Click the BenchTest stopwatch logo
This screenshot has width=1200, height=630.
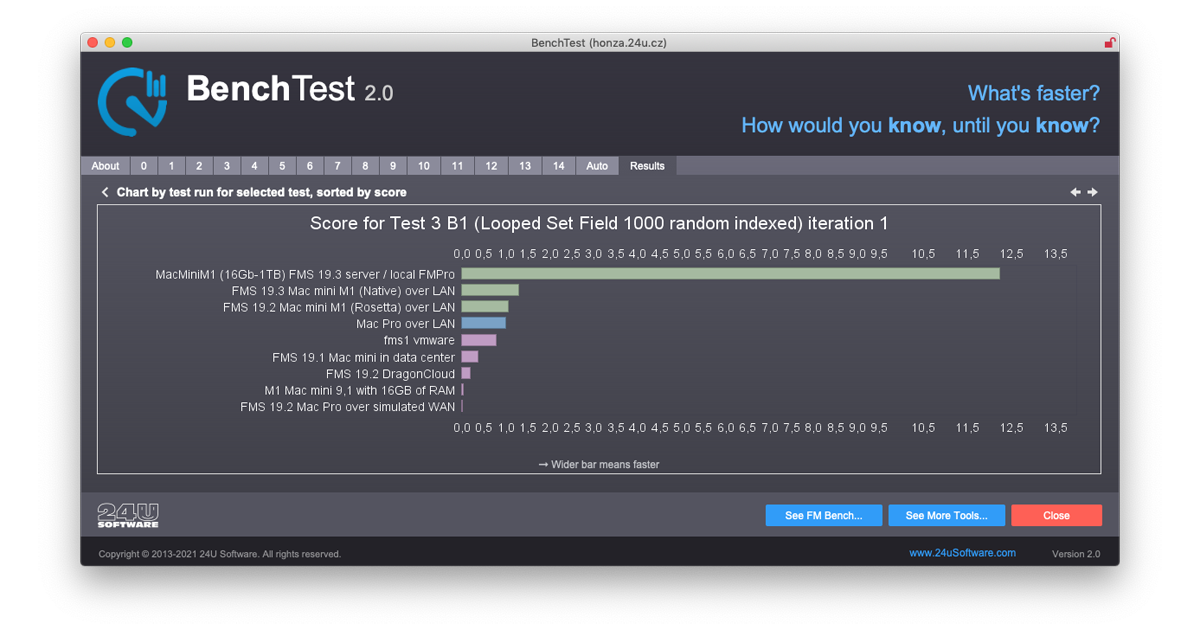[x=132, y=100]
